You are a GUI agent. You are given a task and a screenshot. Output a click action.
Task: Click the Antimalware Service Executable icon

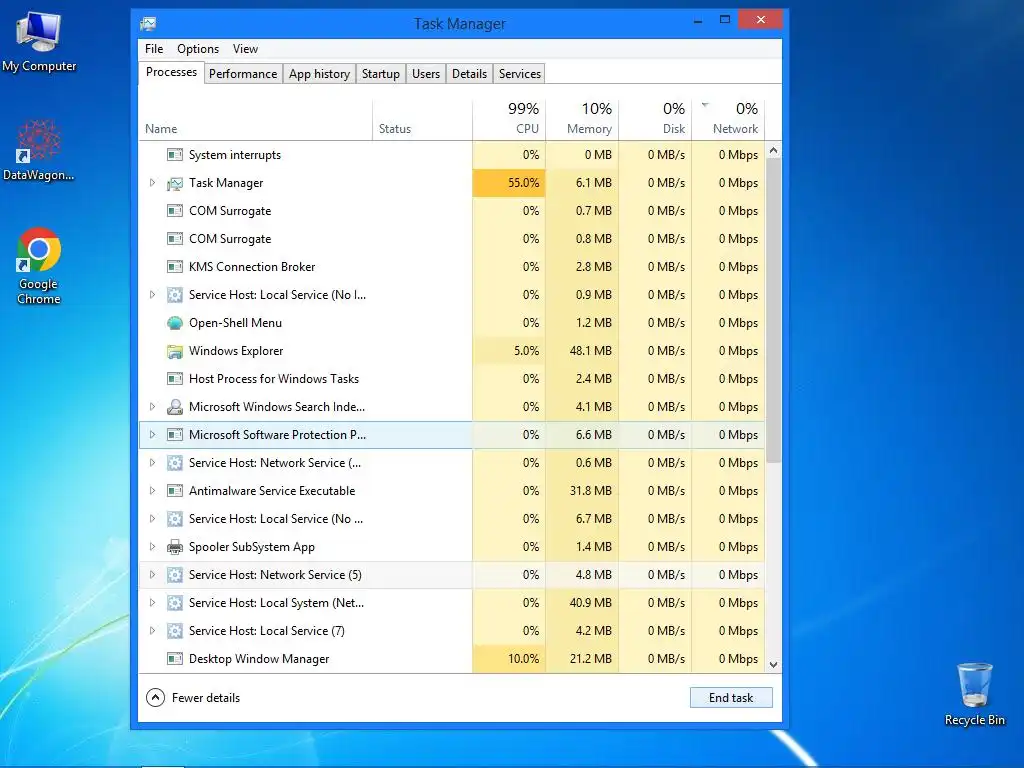tap(174, 490)
